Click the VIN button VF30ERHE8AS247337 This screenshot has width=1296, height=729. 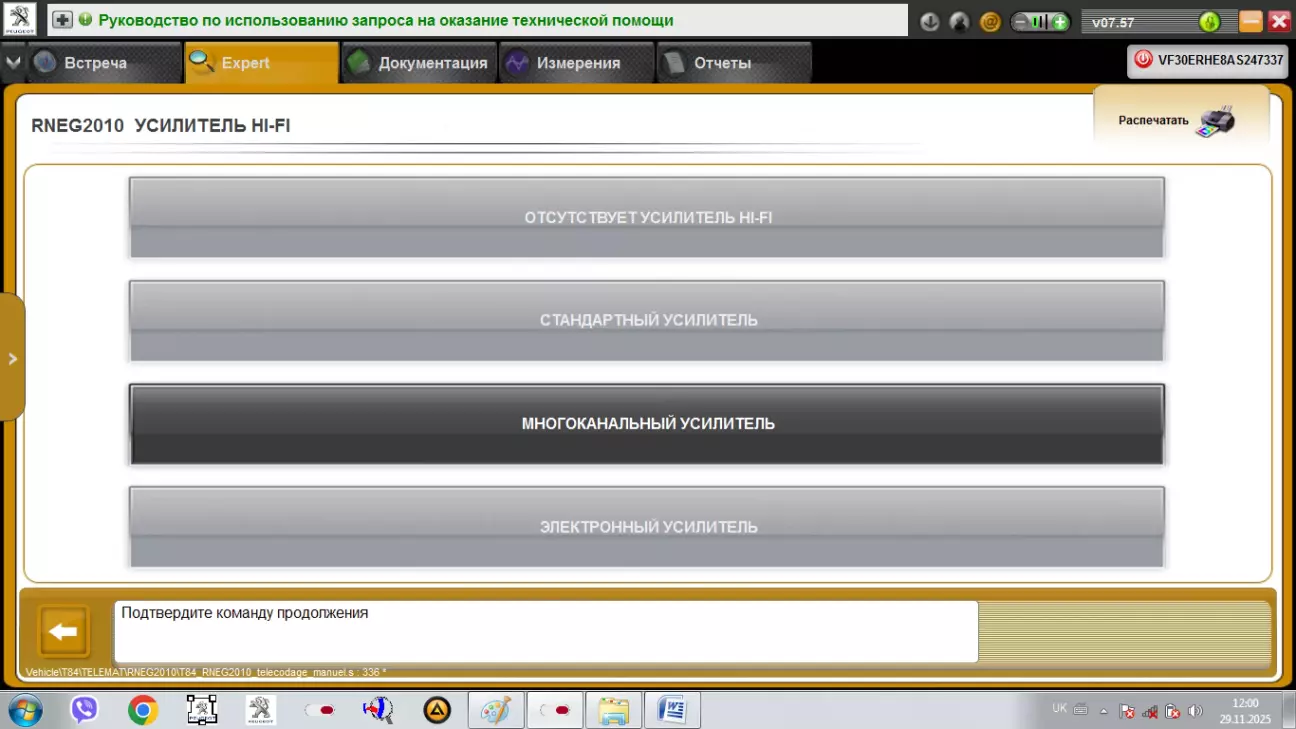click(x=1207, y=60)
